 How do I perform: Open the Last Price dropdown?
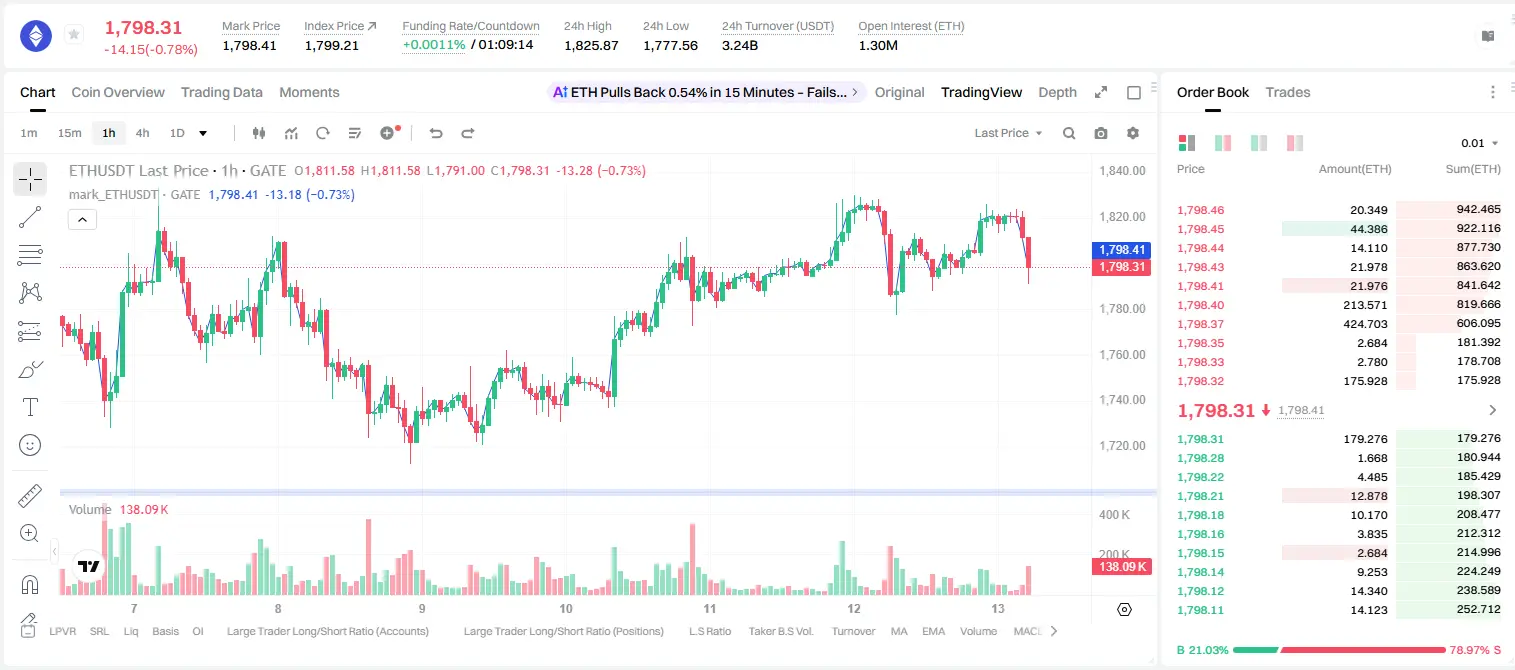click(x=1008, y=133)
